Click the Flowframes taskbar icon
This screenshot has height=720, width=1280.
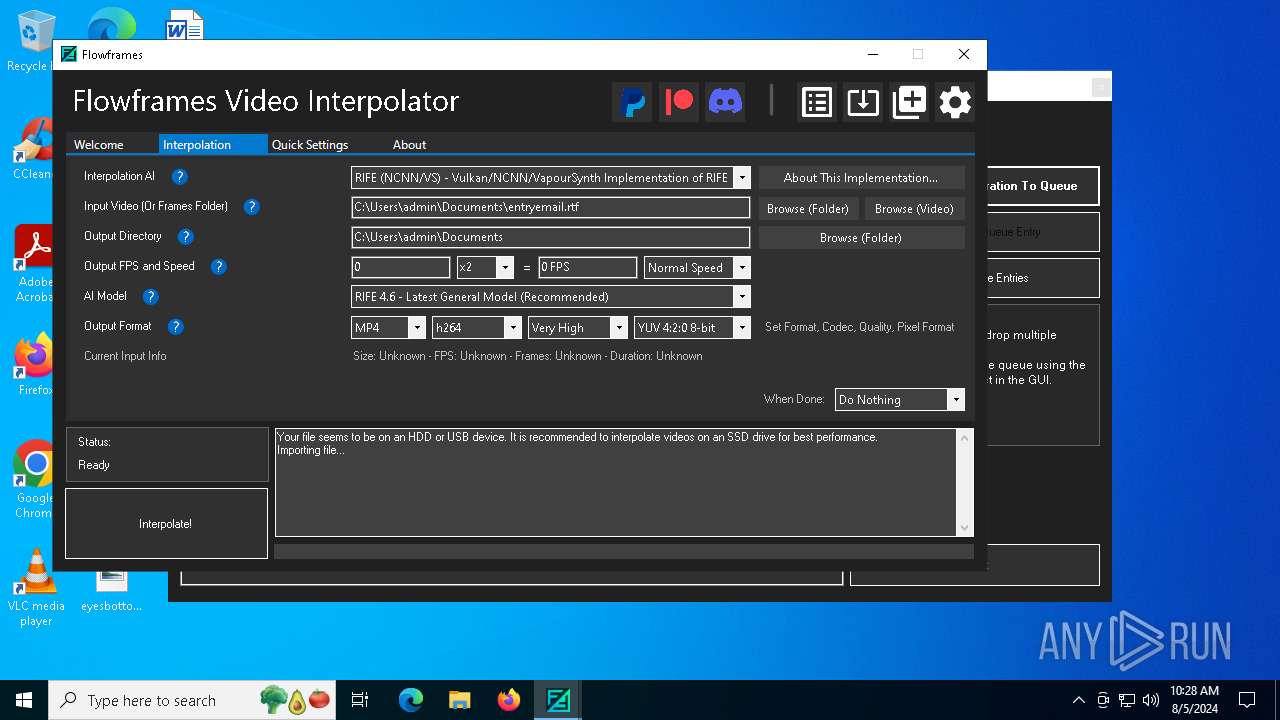click(557, 700)
